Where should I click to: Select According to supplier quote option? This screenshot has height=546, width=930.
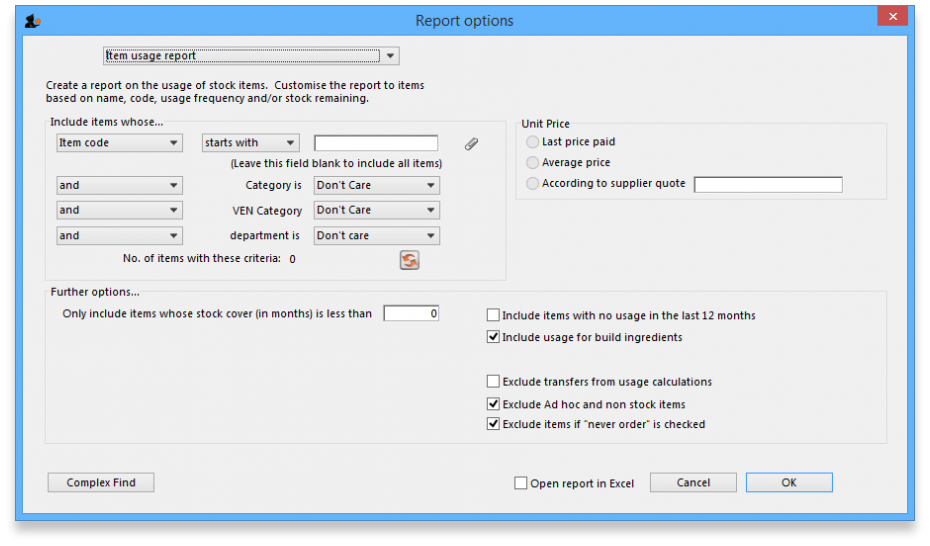click(x=532, y=183)
